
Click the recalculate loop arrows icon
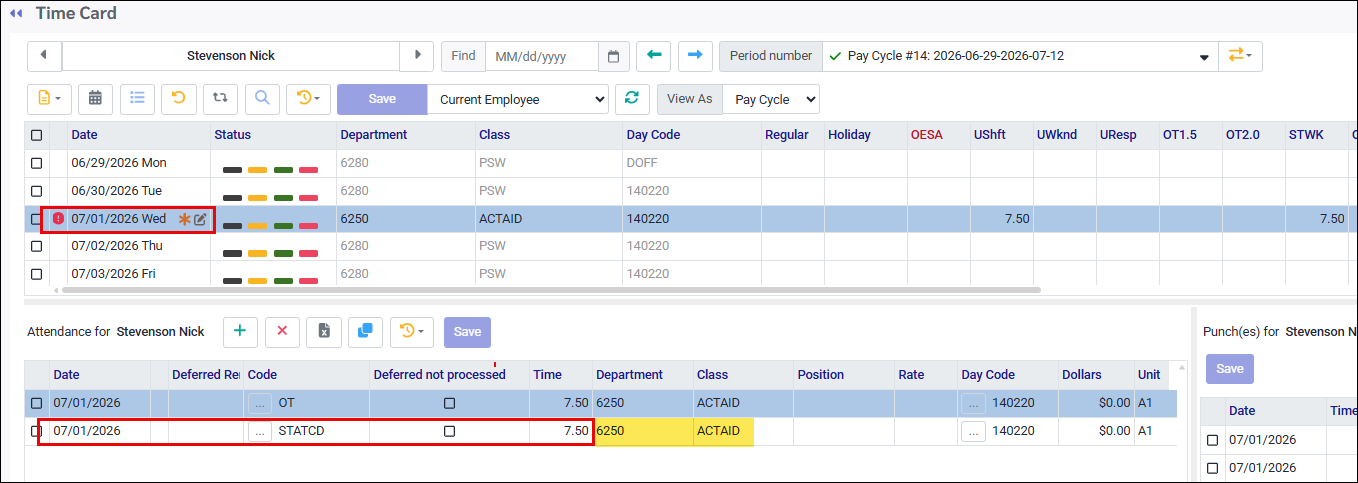point(220,99)
